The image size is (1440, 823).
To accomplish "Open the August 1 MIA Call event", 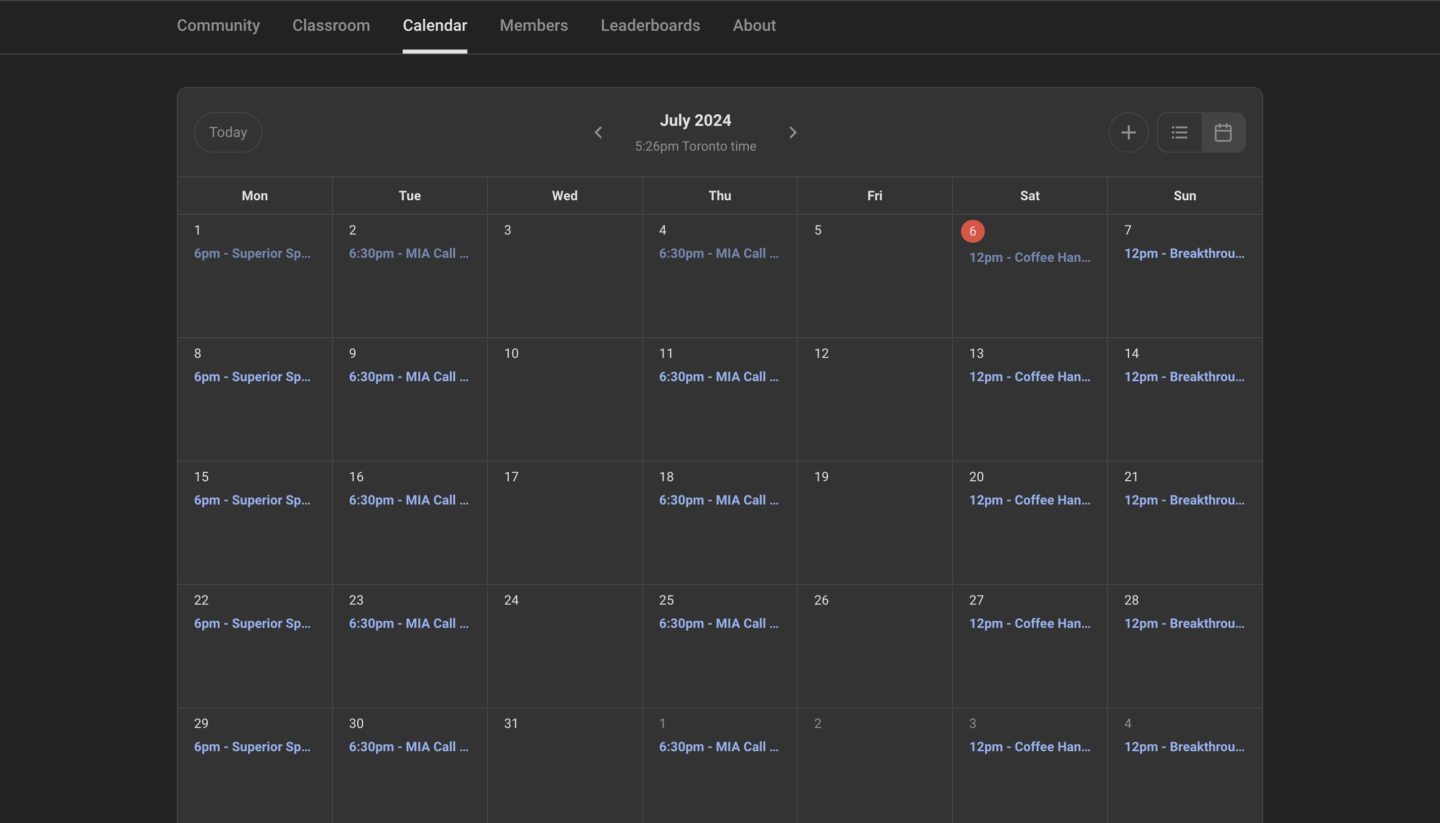I will pos(719,747).
